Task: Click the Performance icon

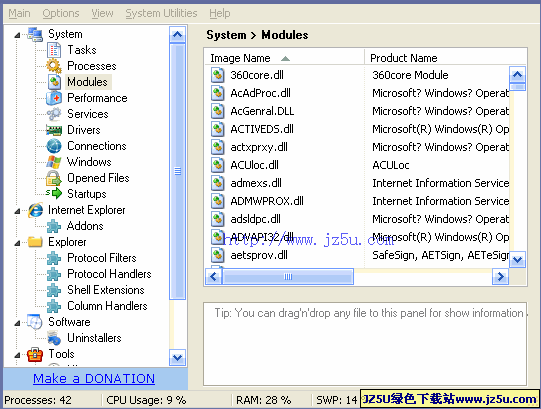Action: [54, 98]
